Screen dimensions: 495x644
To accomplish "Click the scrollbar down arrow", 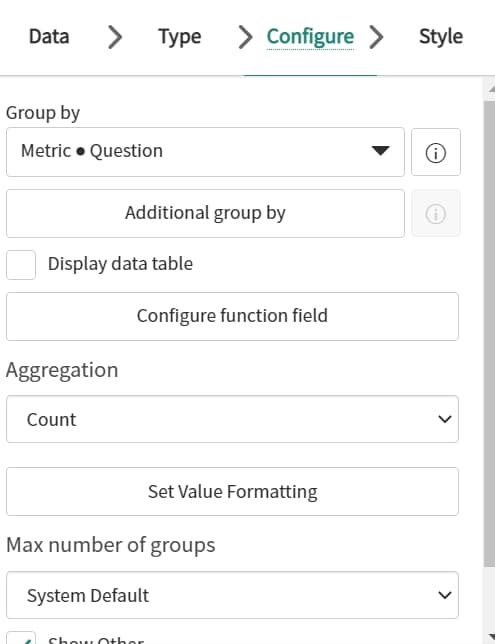I will [490, 637].
